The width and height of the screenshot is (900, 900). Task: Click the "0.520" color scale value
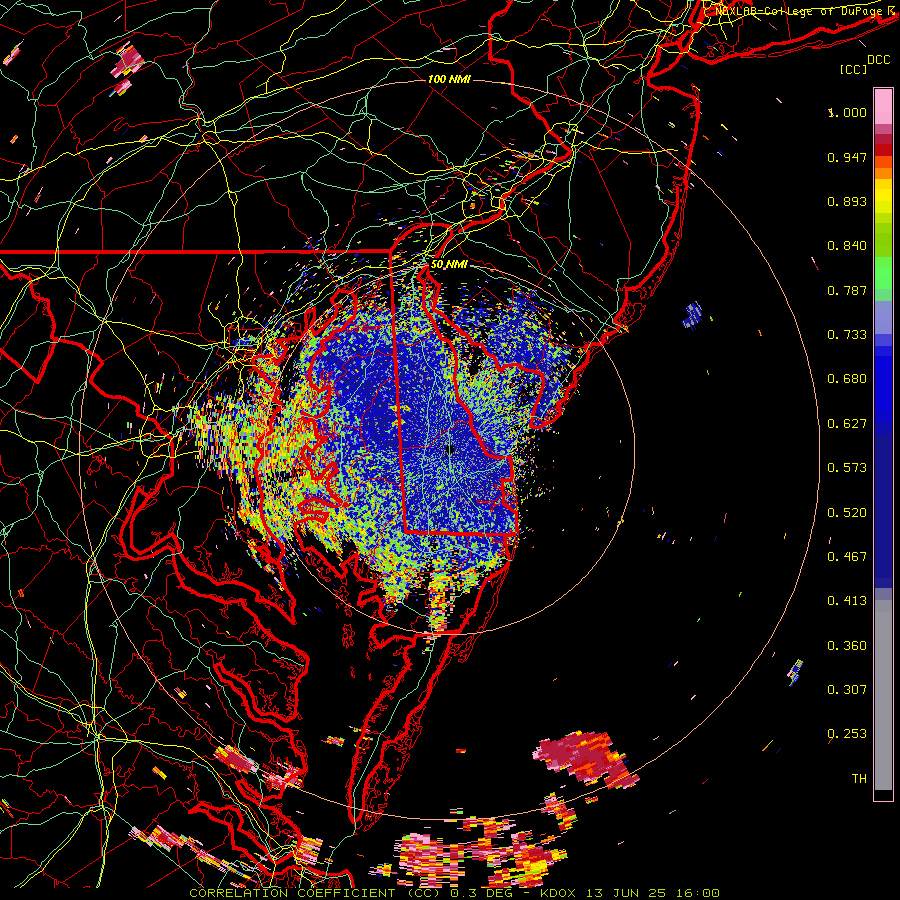[847, 513]
